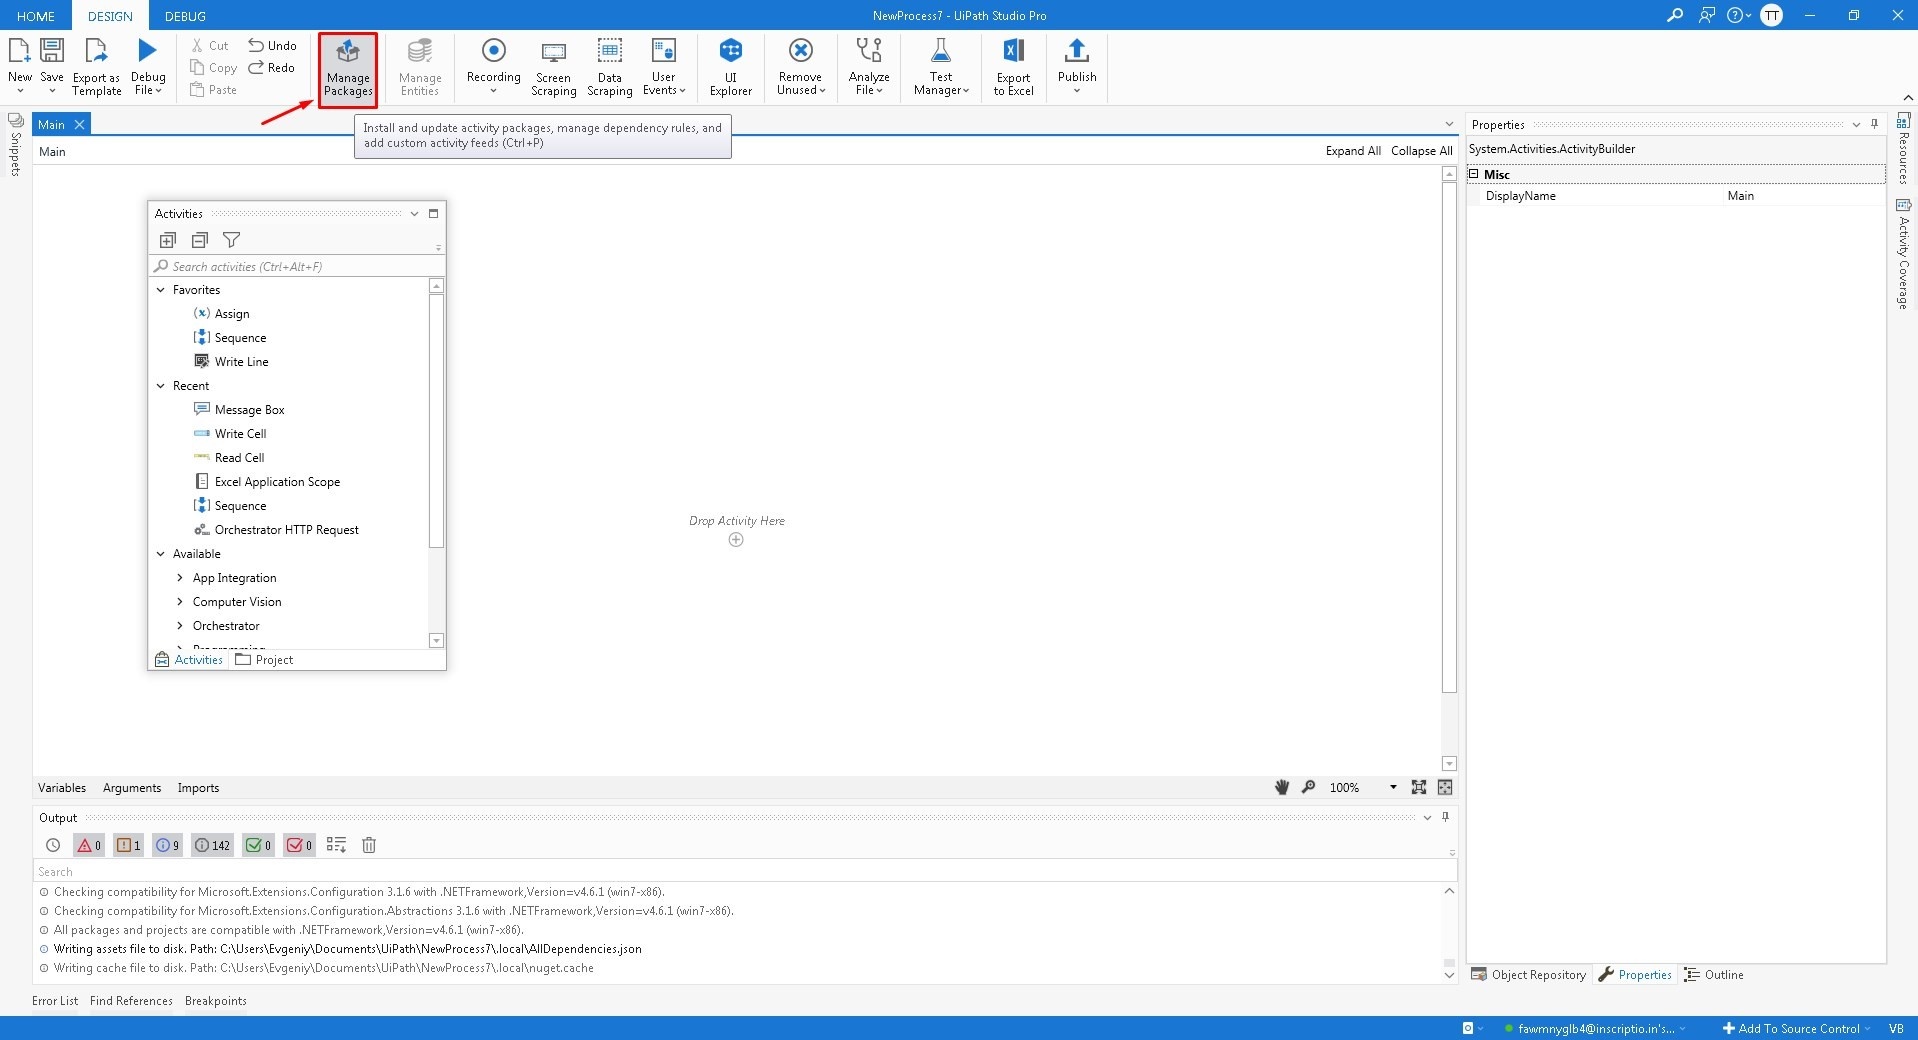Image resolution: width=1918 pixels, height=1040 pixels.
Task: Expand App Integration category
Action: point(180,578)
